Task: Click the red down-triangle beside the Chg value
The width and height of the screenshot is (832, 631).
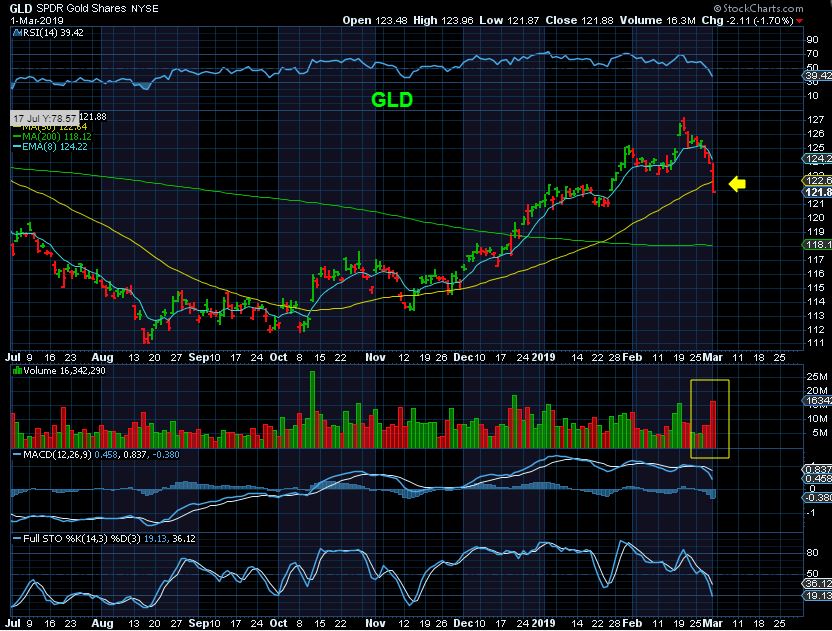Action: (x=800, y=21)
